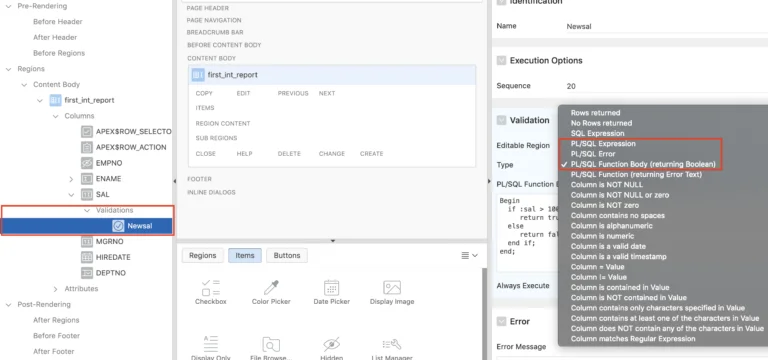Collapse the Validations node under SAL

(87, 210)
